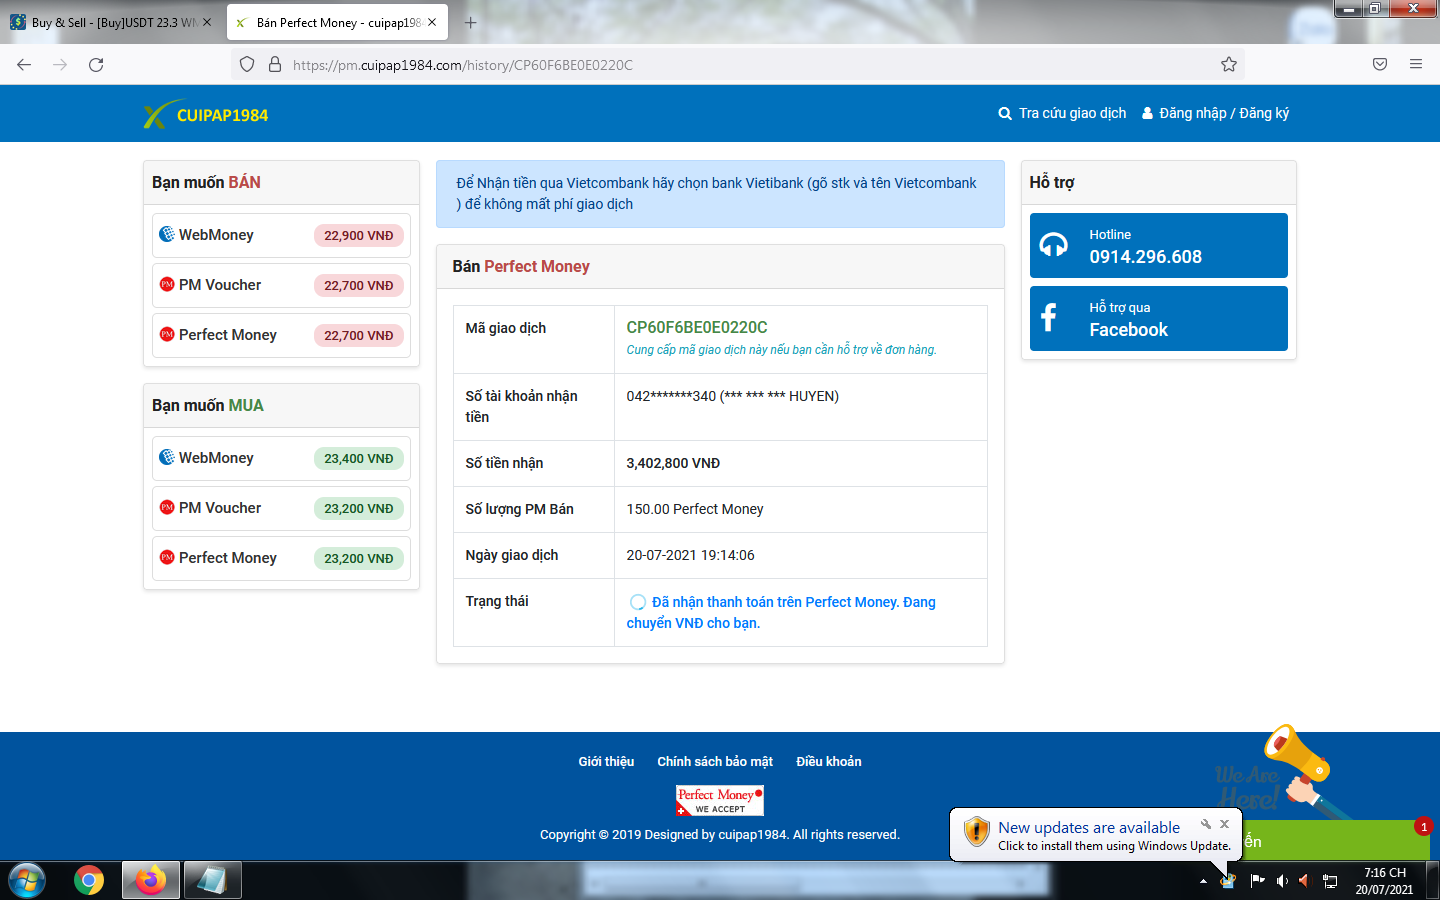Open the network tray icon
The width and height of the screenshot is (1440, 900).
coord(1330,881)
